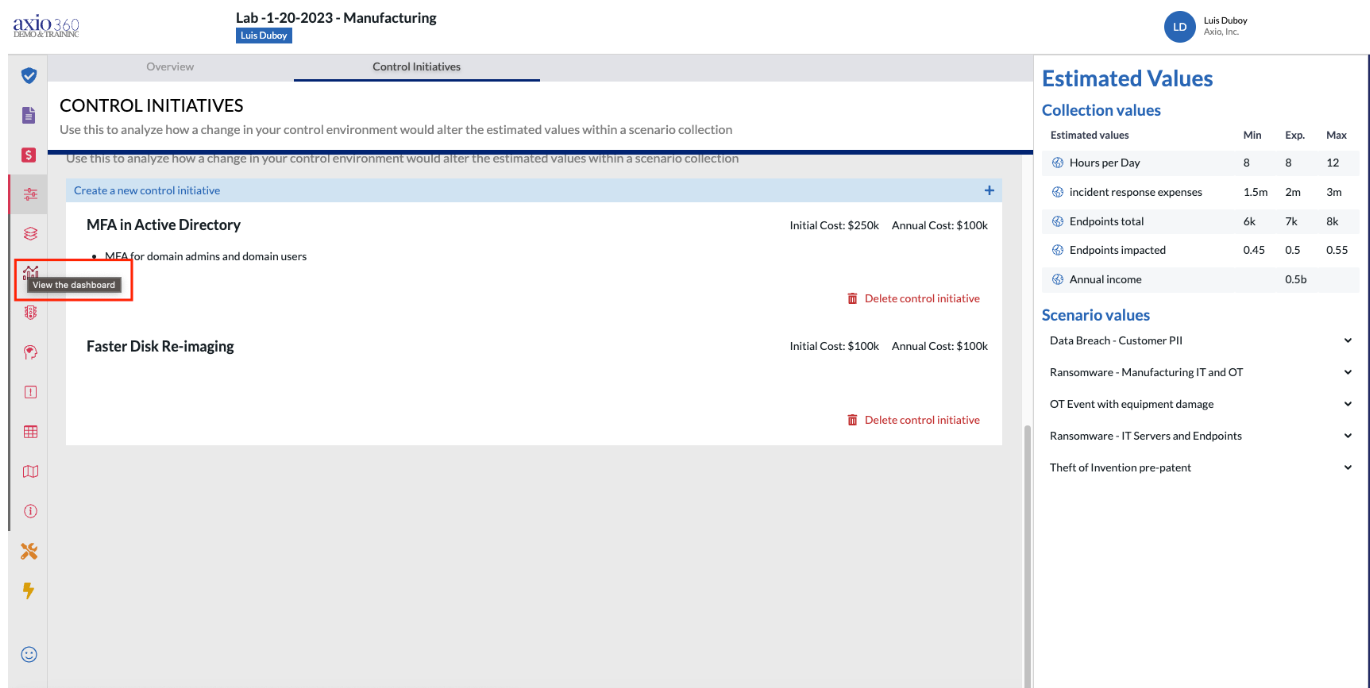The width and height of the screenshot is (1370, 688).
Task: Click Initial Cost: $250k value
Action: [834, 226]
